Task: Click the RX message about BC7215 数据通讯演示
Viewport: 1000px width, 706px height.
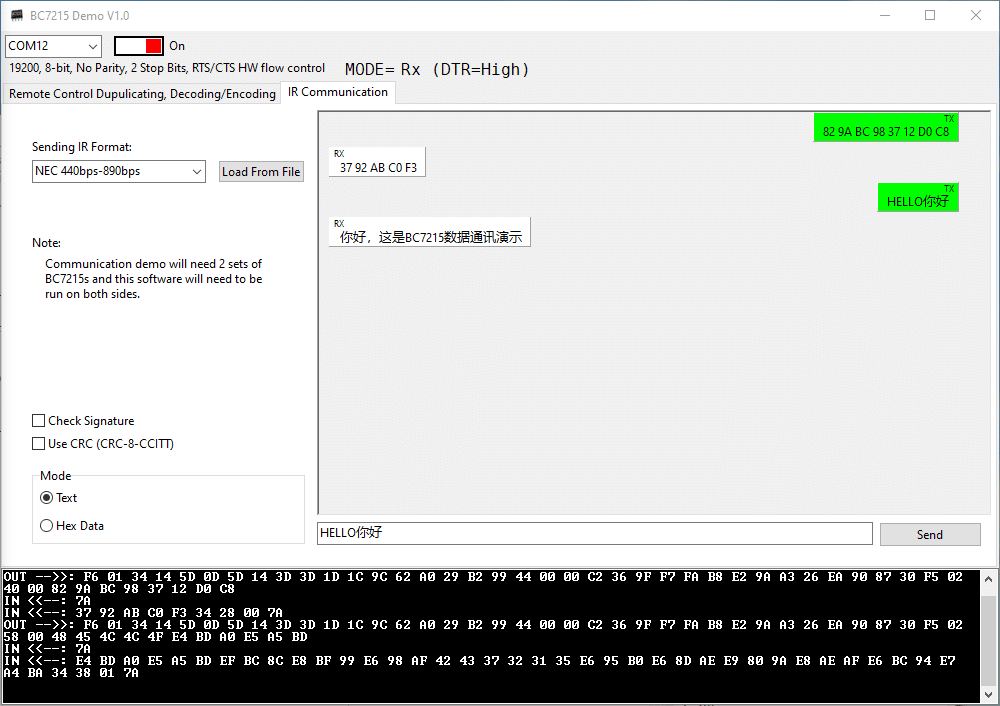Action: (429, 232)
